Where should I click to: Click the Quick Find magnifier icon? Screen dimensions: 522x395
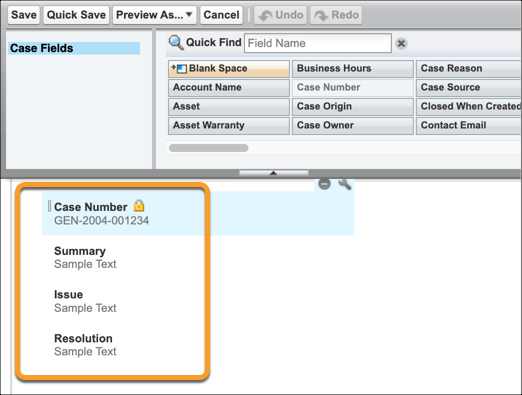pos(176,43)
